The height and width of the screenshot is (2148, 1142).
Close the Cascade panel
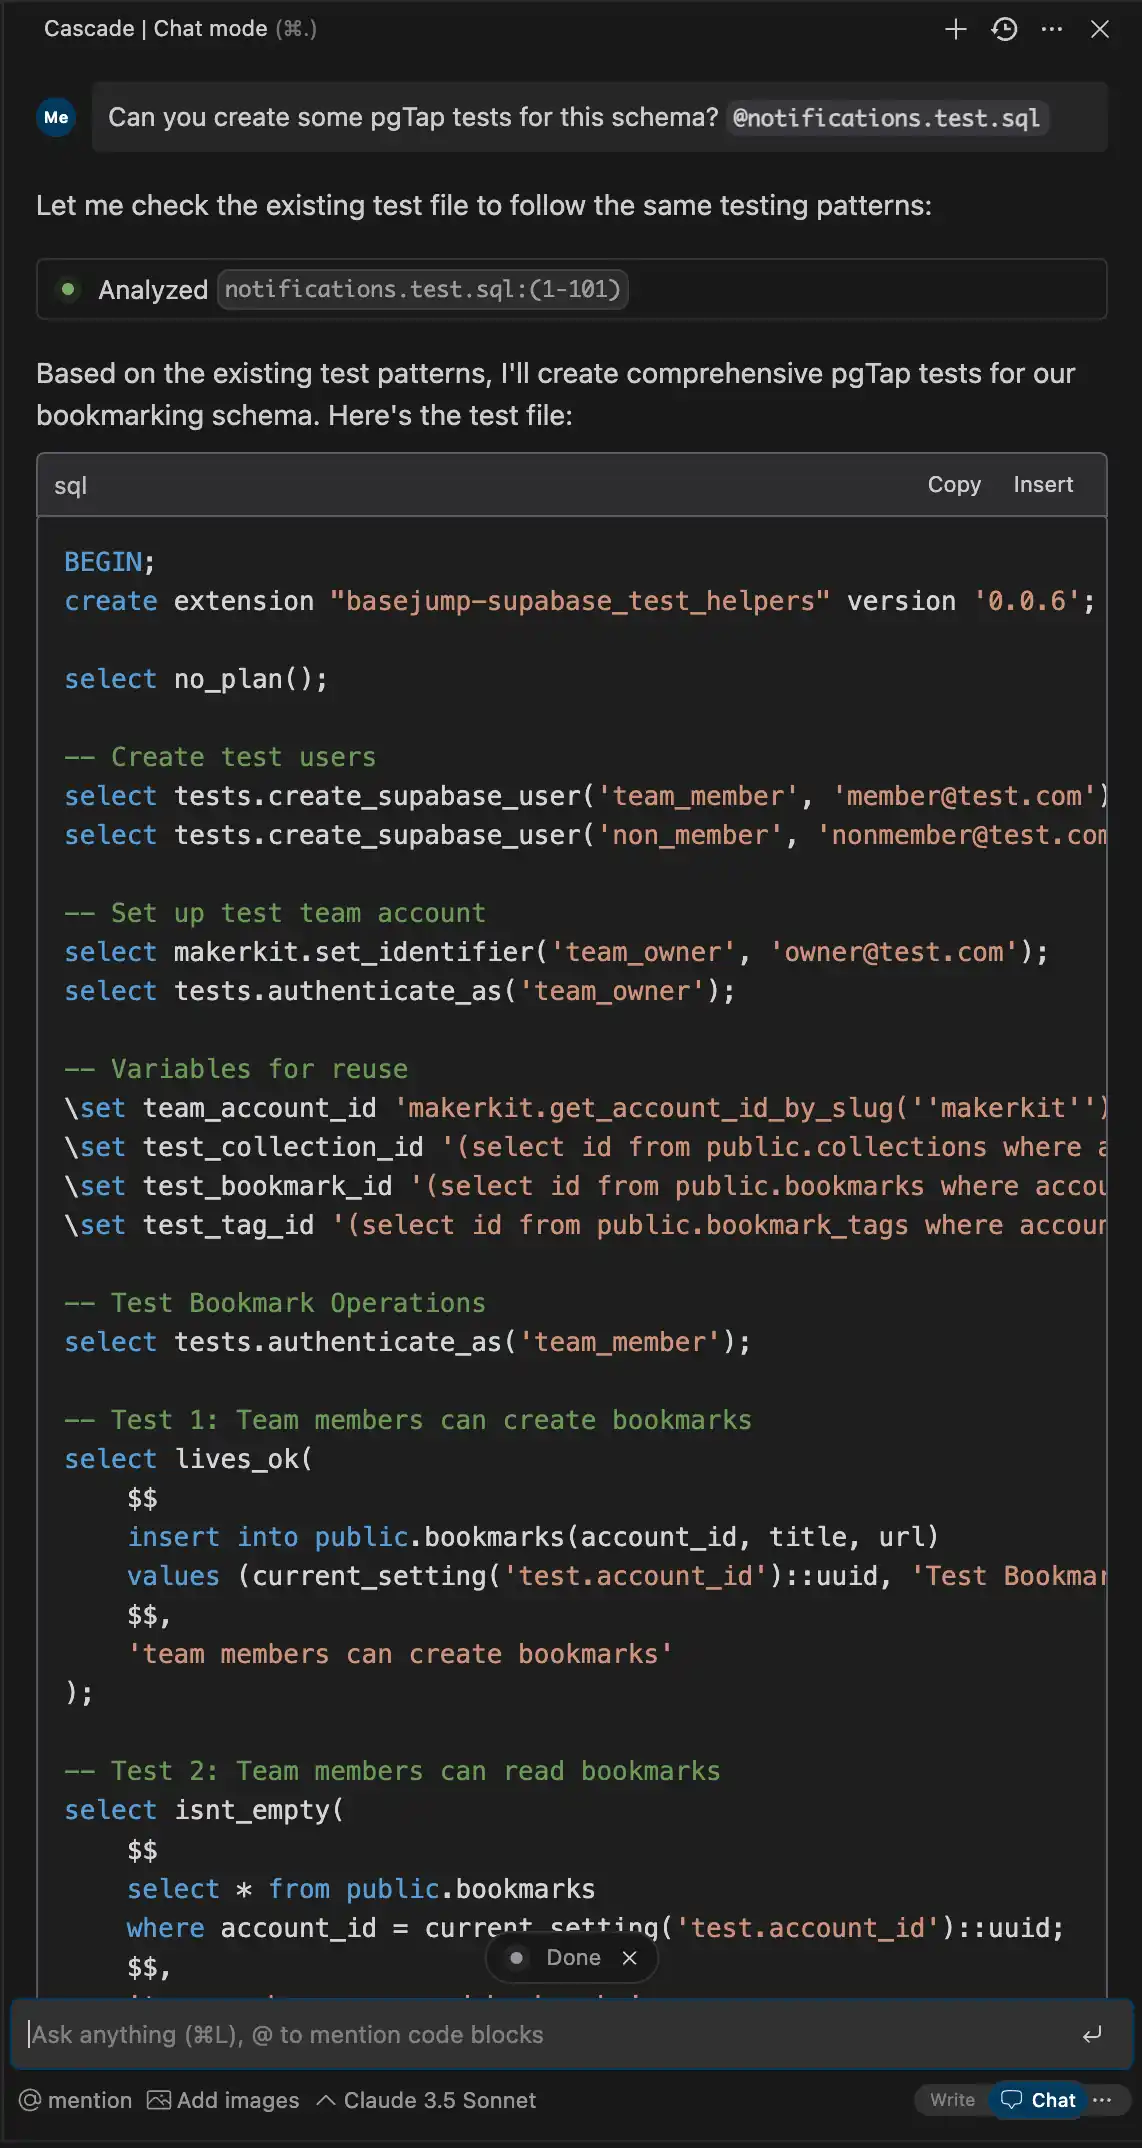click(1100, 29)
